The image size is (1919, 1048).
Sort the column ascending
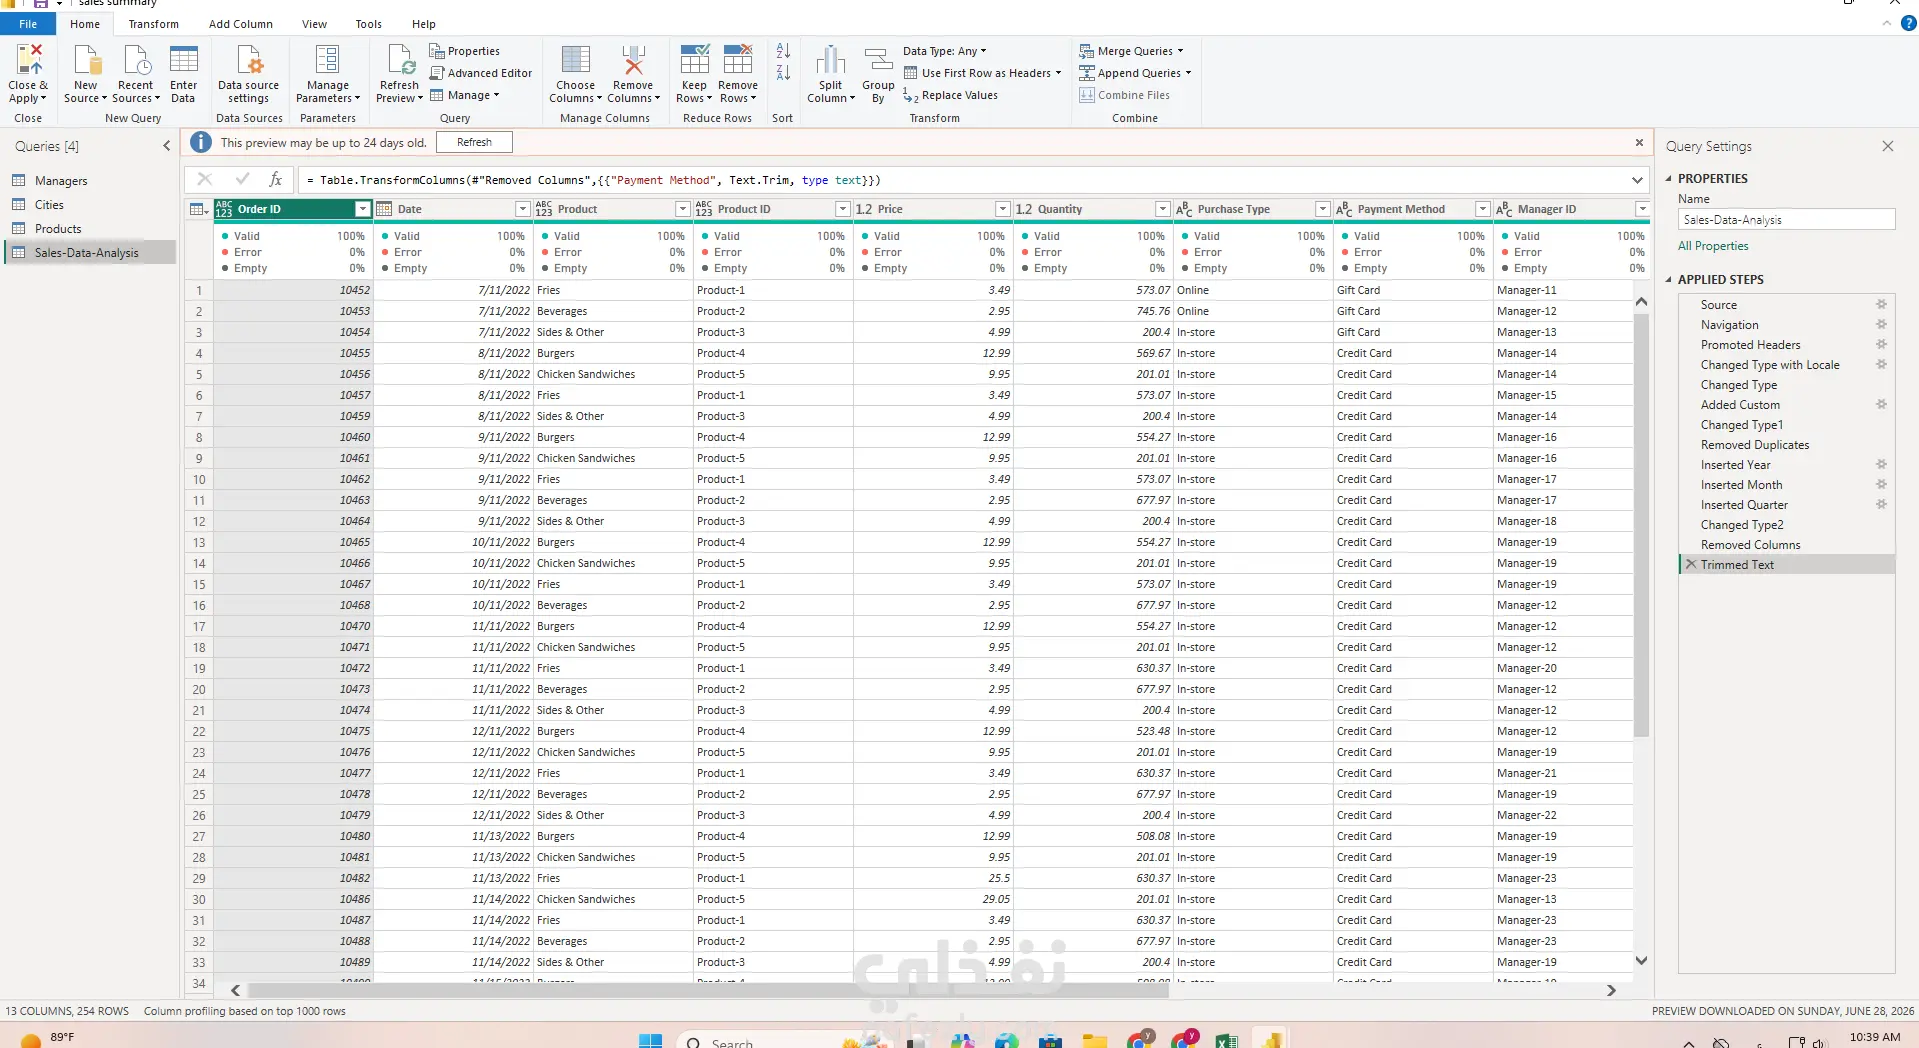(x=783, y=51)
